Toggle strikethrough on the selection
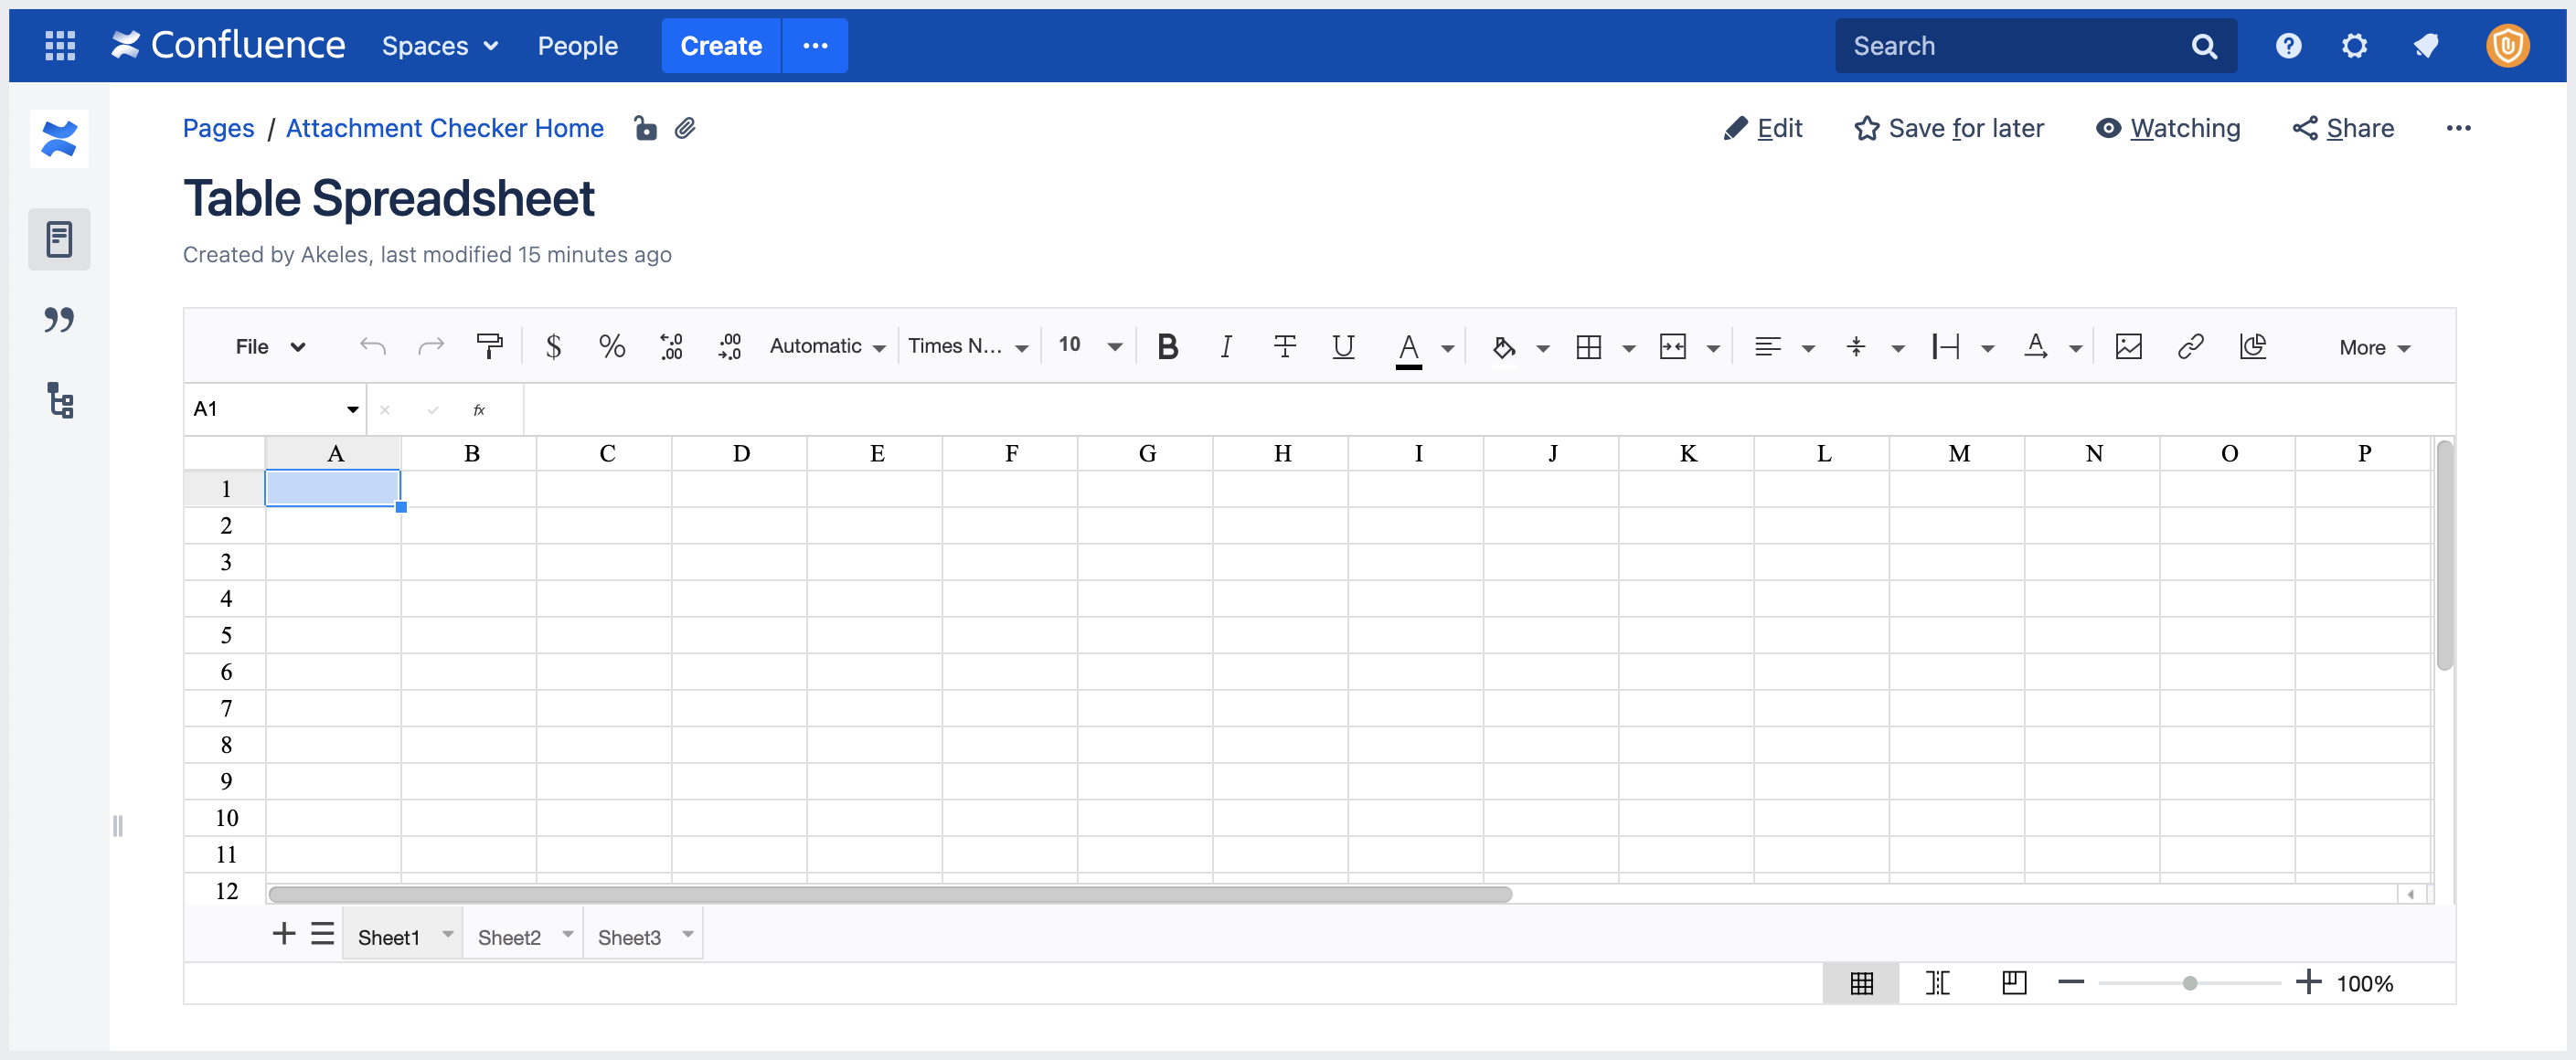The width and height of the screenshot is (2576, 1060). pyautogui.click(x=1285, y=346)
